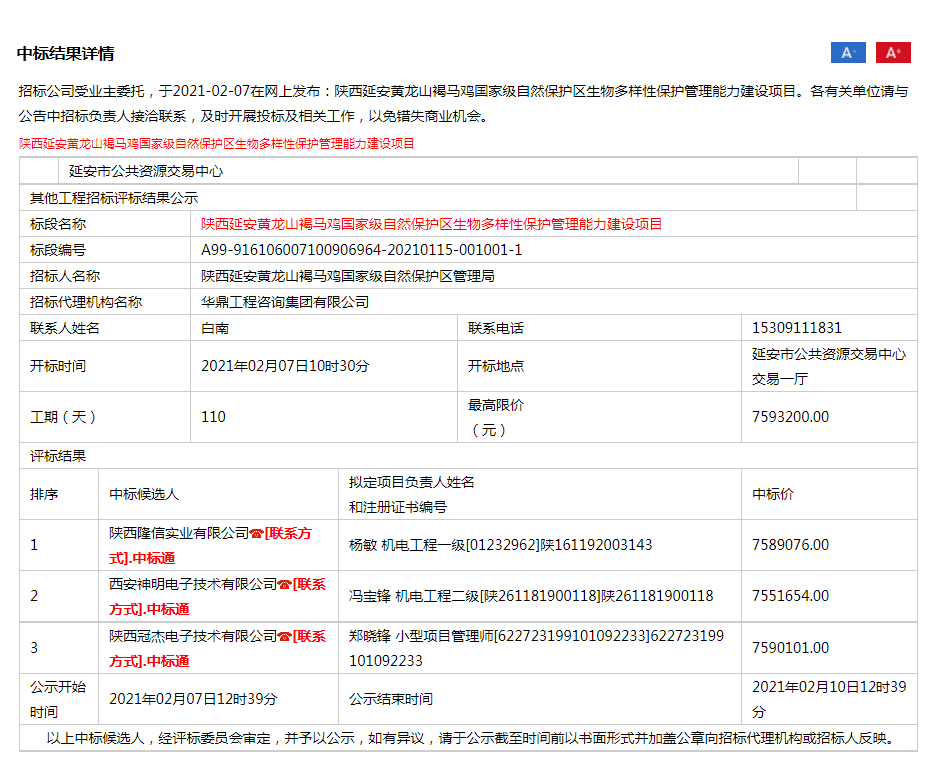Click the 评标结果 section label
Image resolution: width=939 pixels, height=774 pixels.
click(x=58, y=456)
